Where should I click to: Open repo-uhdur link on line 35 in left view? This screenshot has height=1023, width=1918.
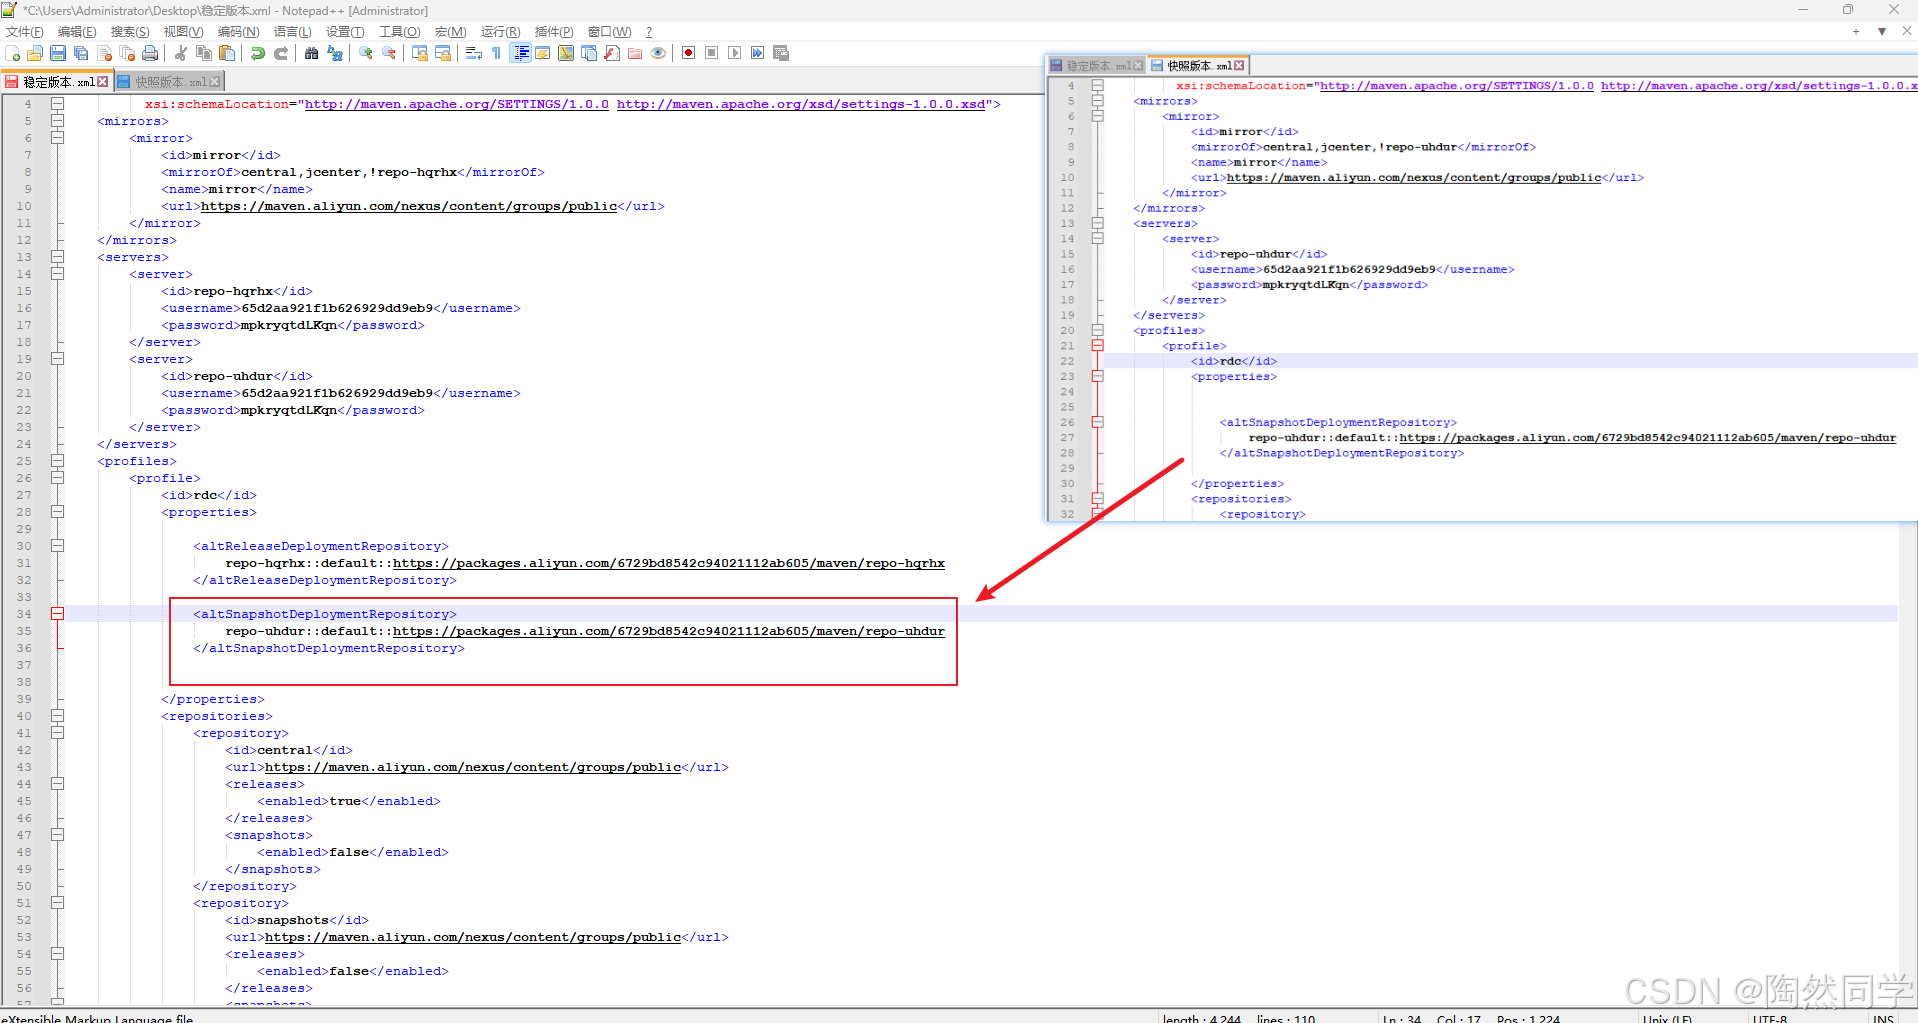pos(669,631)
